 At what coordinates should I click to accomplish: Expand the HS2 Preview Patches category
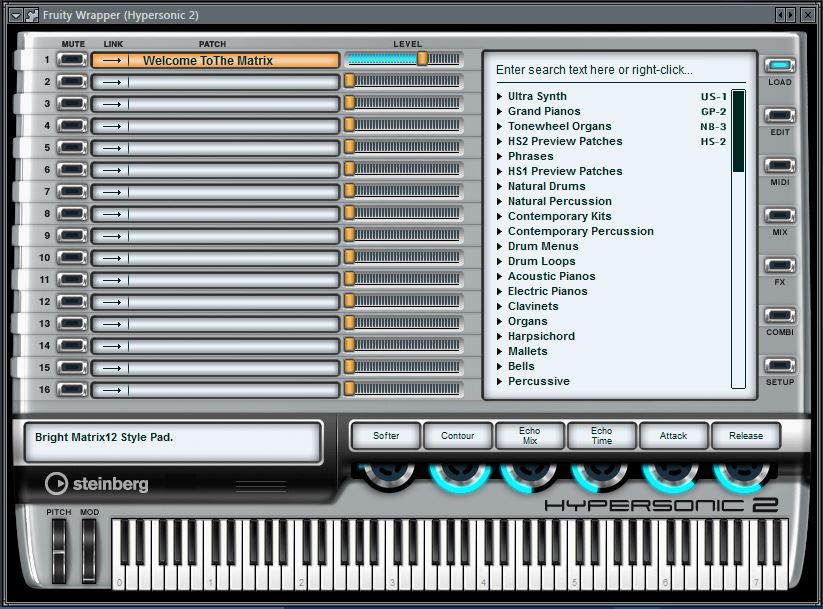500,141
